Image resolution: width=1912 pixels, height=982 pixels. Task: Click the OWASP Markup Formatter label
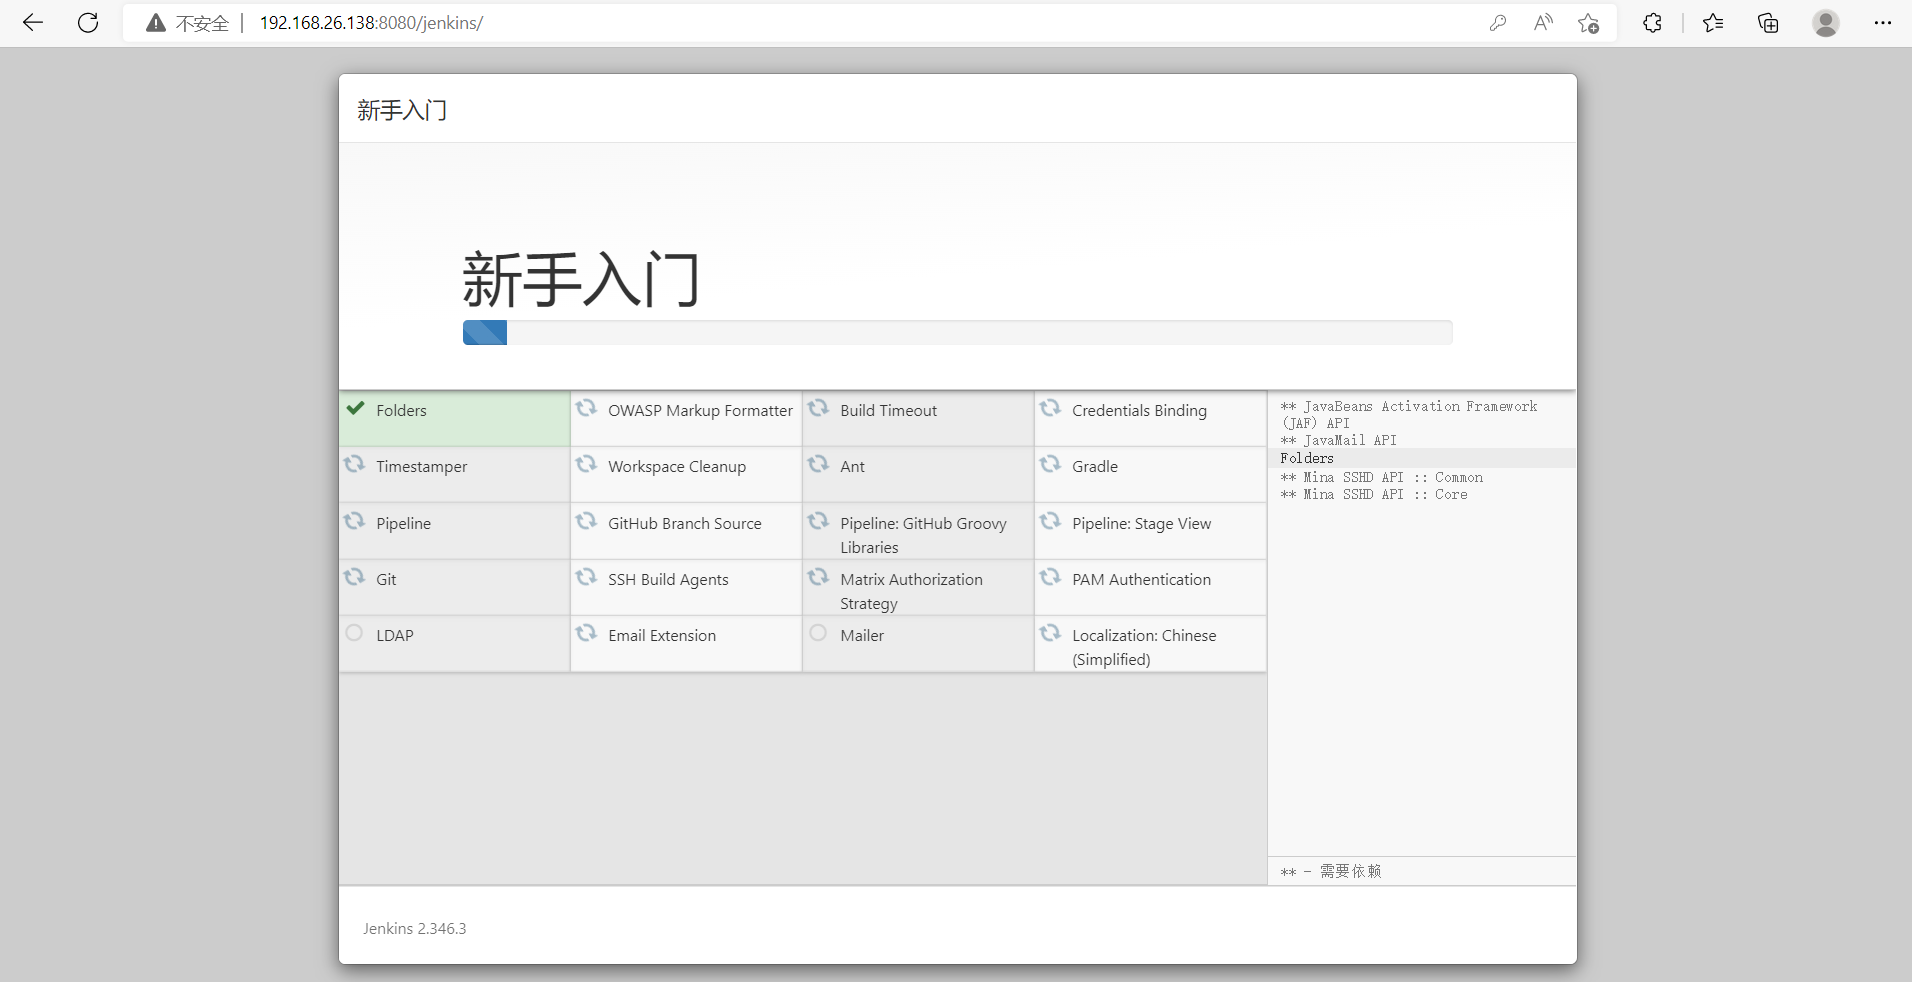tap(700, 411)
